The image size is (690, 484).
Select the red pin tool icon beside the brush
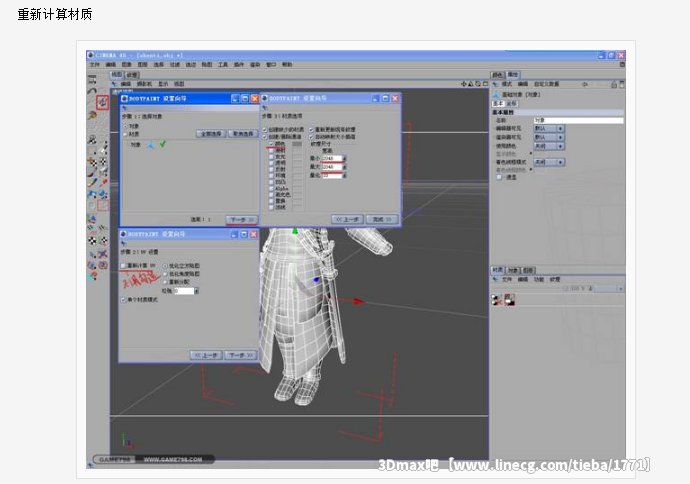click(103, 182)
